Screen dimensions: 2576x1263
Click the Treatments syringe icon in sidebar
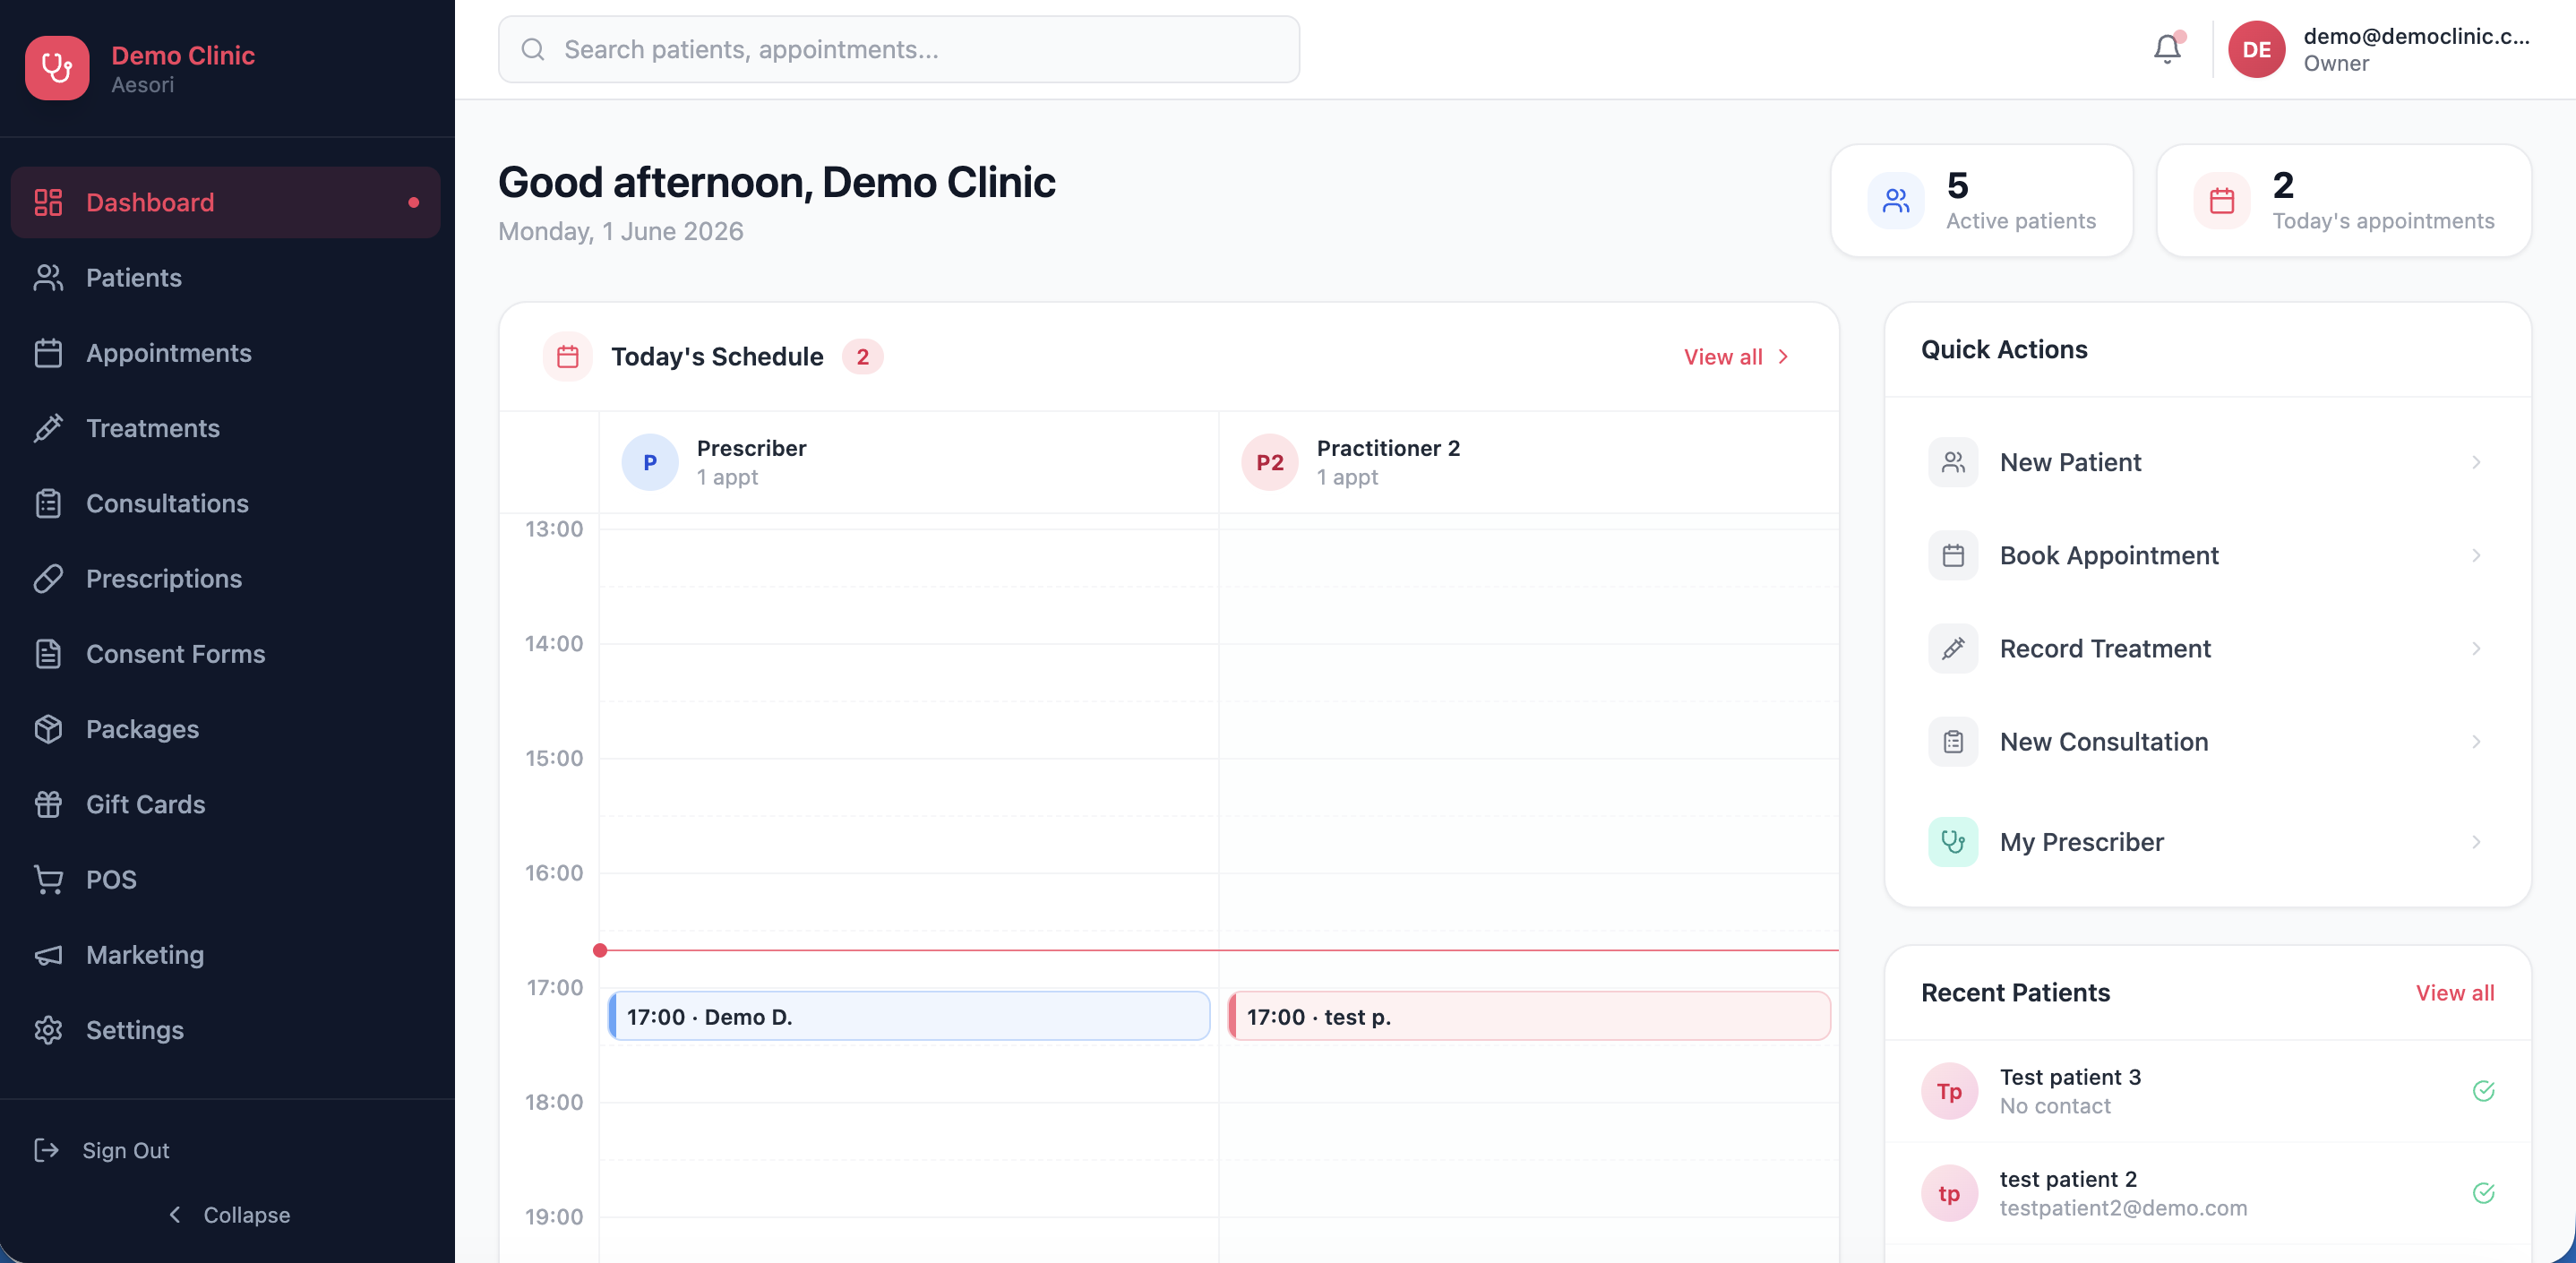coord(48,428)
